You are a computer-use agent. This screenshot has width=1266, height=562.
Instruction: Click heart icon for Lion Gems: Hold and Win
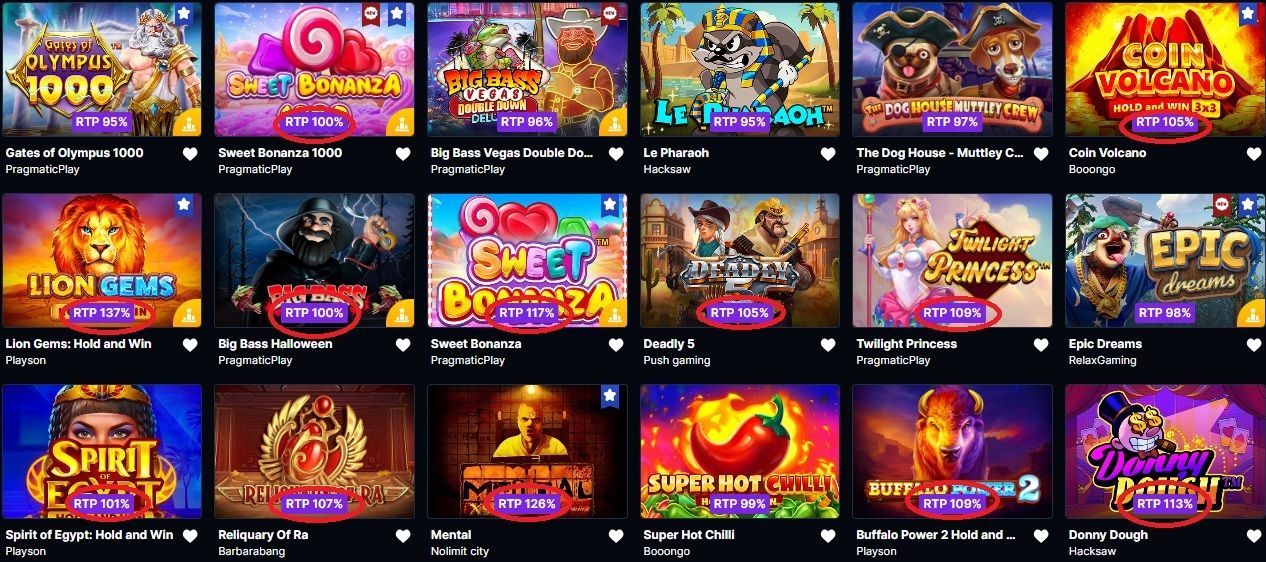190,345
